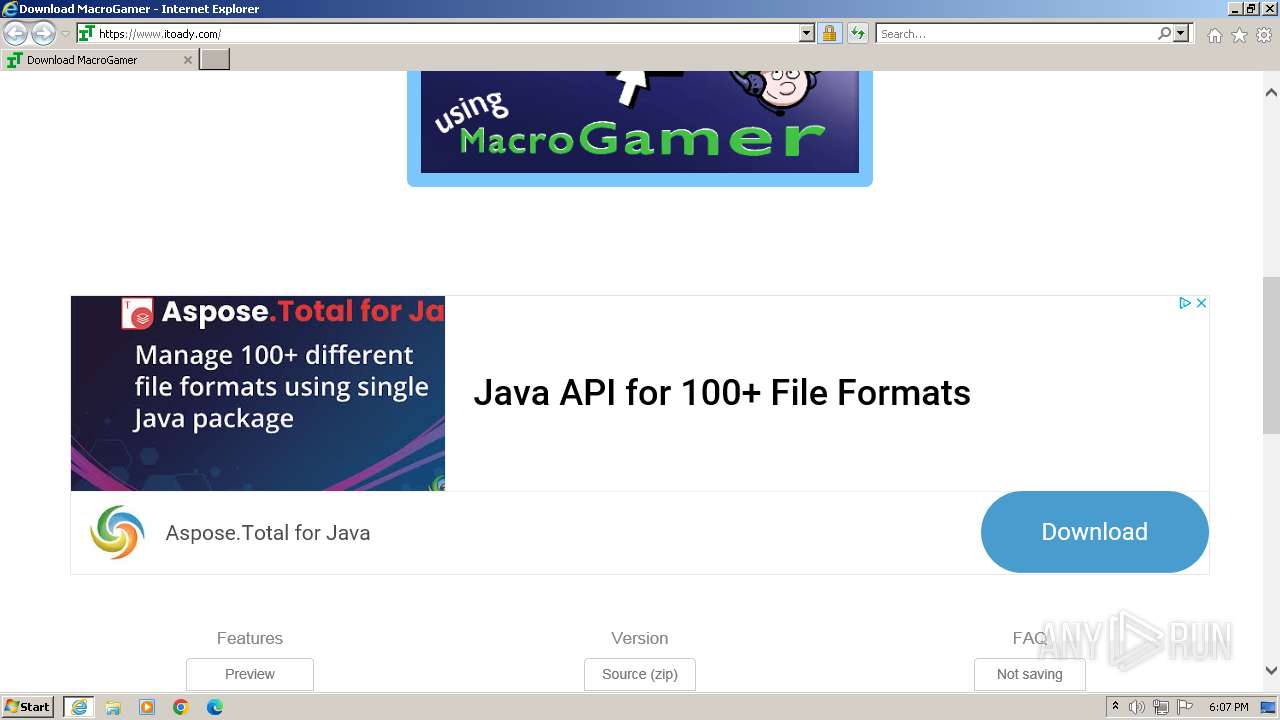This screenshot has width=1280, height=720.
Task: Click the Features heading
Action: coord(250,638)
